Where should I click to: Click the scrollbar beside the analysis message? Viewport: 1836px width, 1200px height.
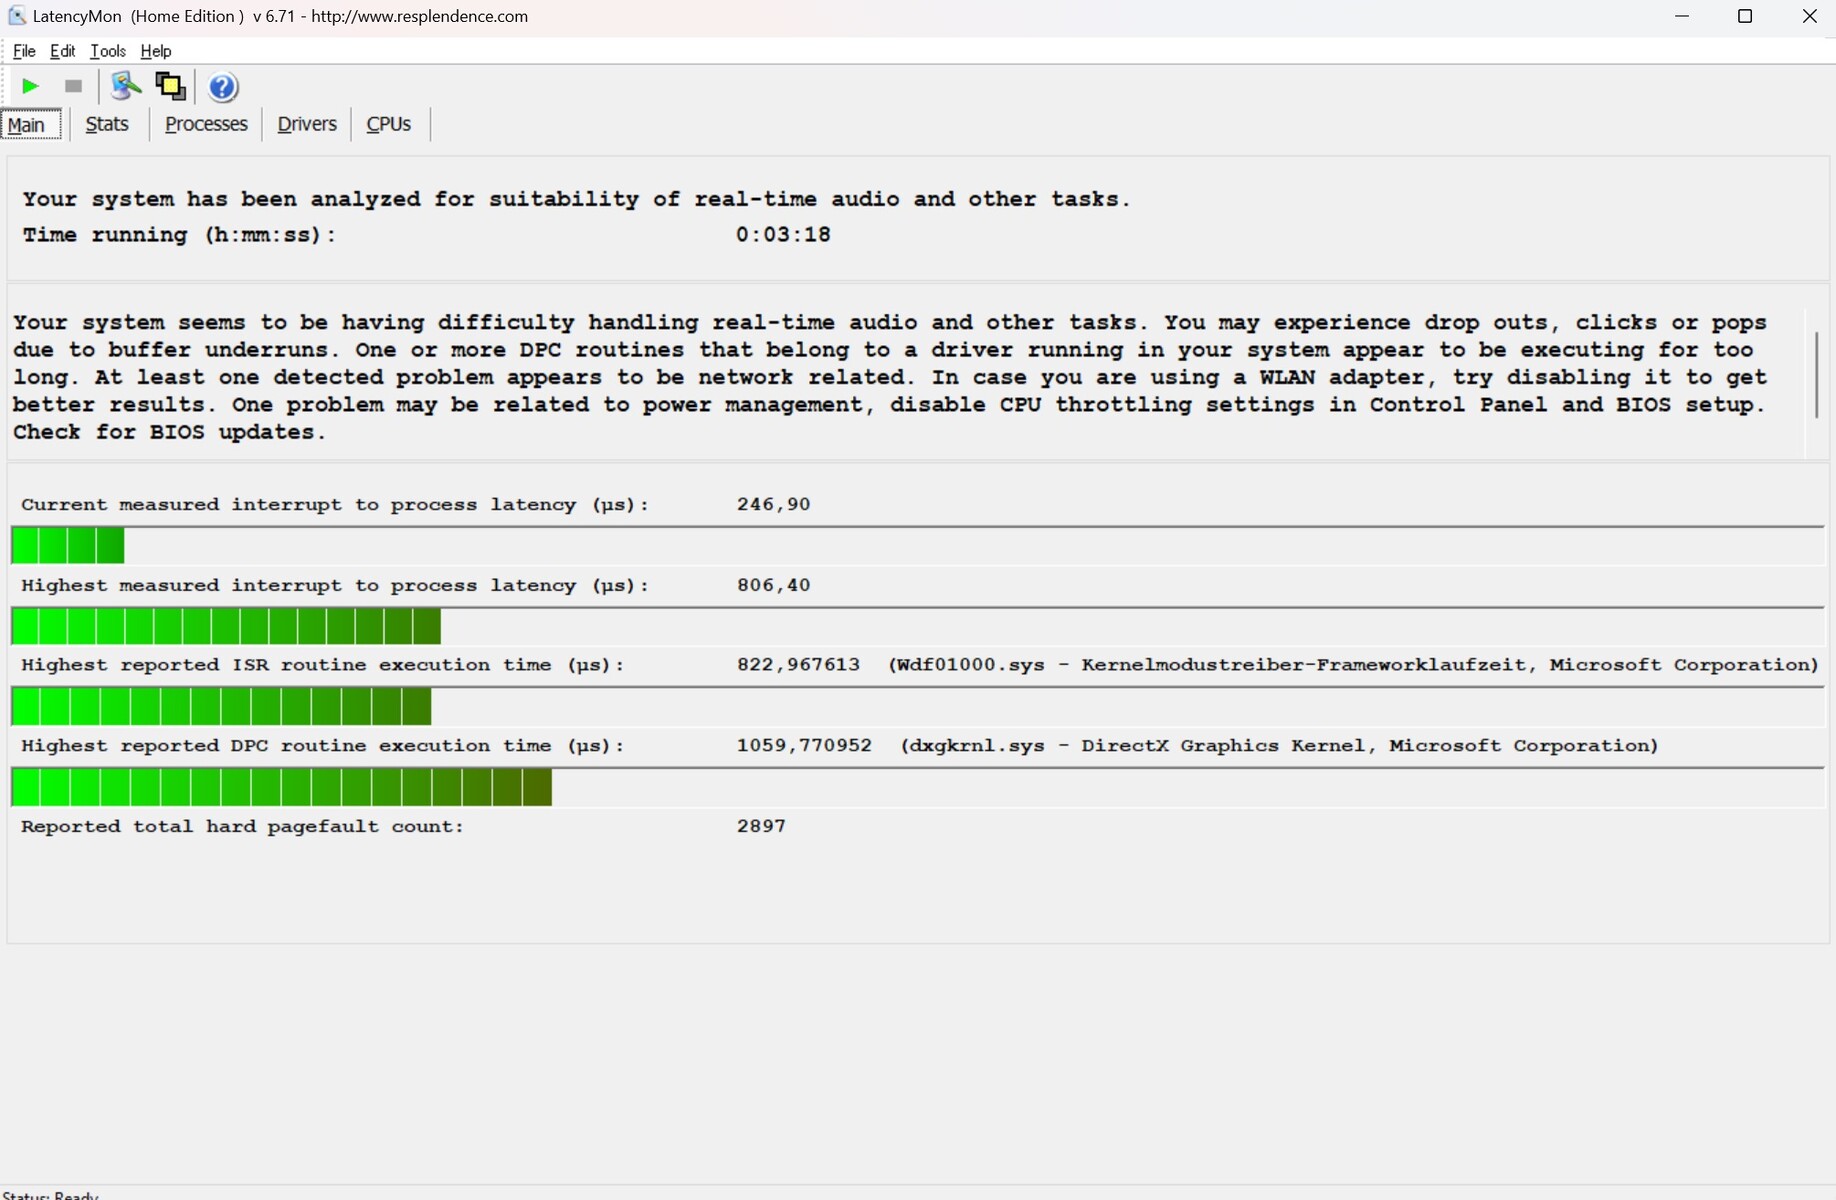[1816, 375]
